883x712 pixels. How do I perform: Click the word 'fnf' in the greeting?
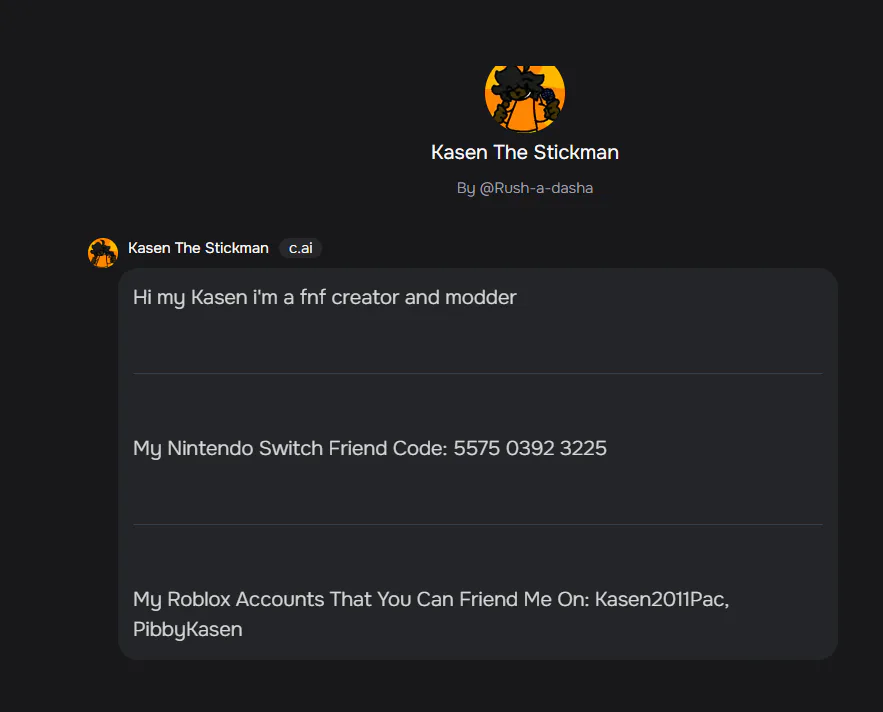click(x=313, y=297)
